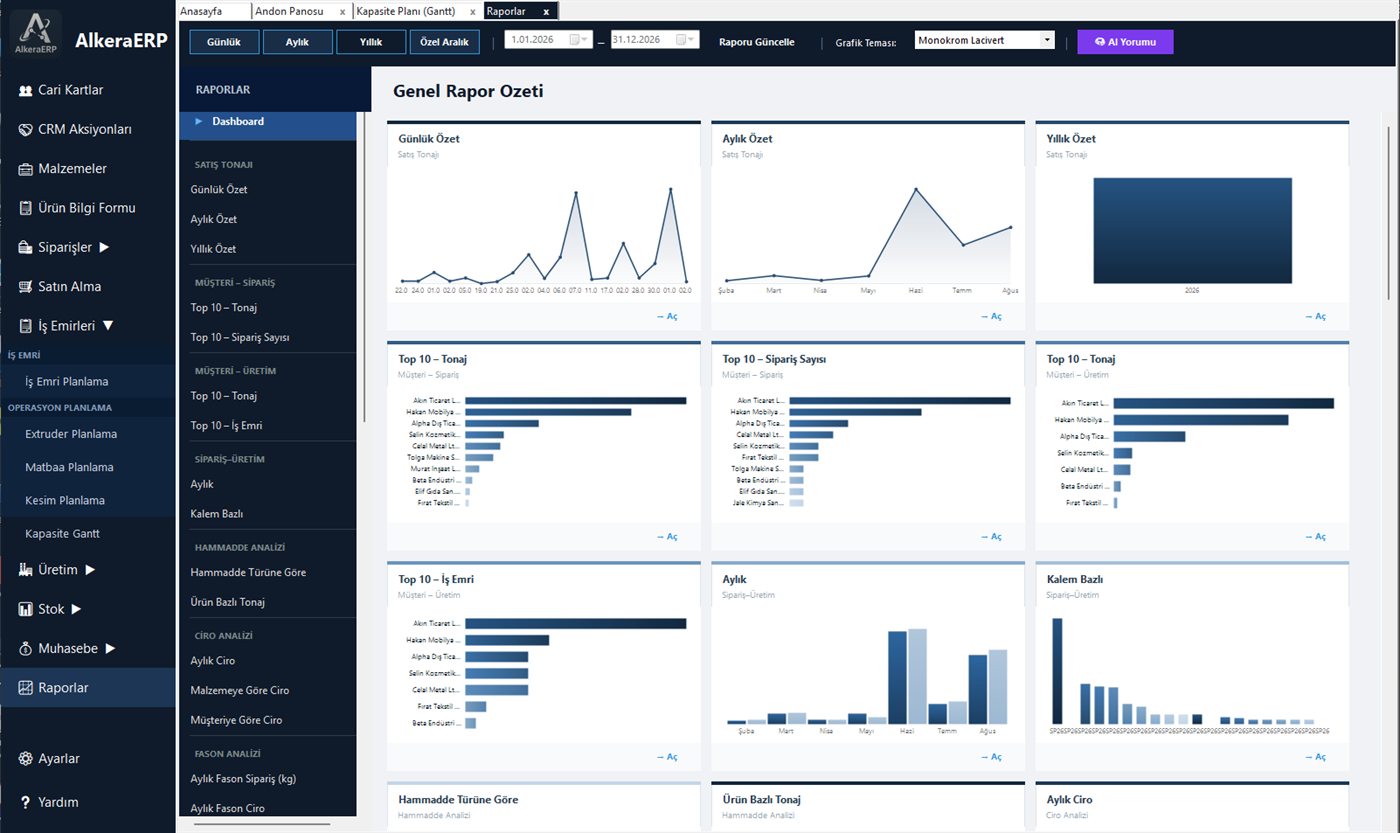Click the Üretim factory icon
This screenshot has height=833, width=1400.
pyautogui.click(x=26, y=570)
